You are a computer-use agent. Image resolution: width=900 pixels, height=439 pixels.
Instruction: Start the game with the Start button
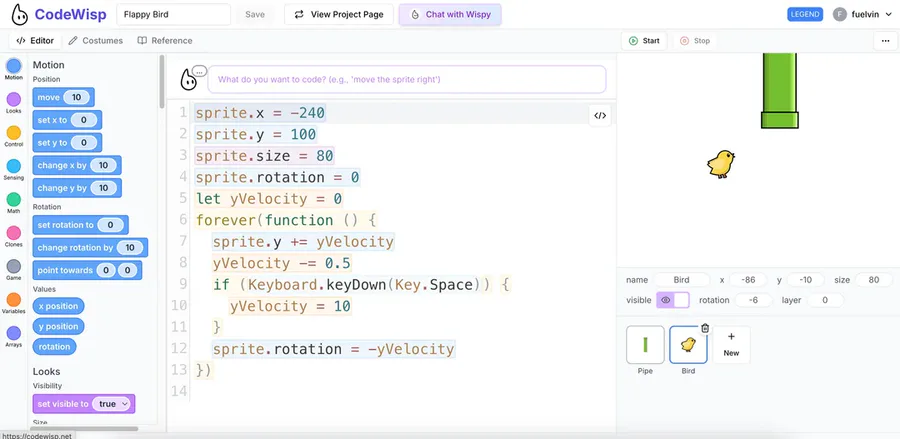(644, 41)
